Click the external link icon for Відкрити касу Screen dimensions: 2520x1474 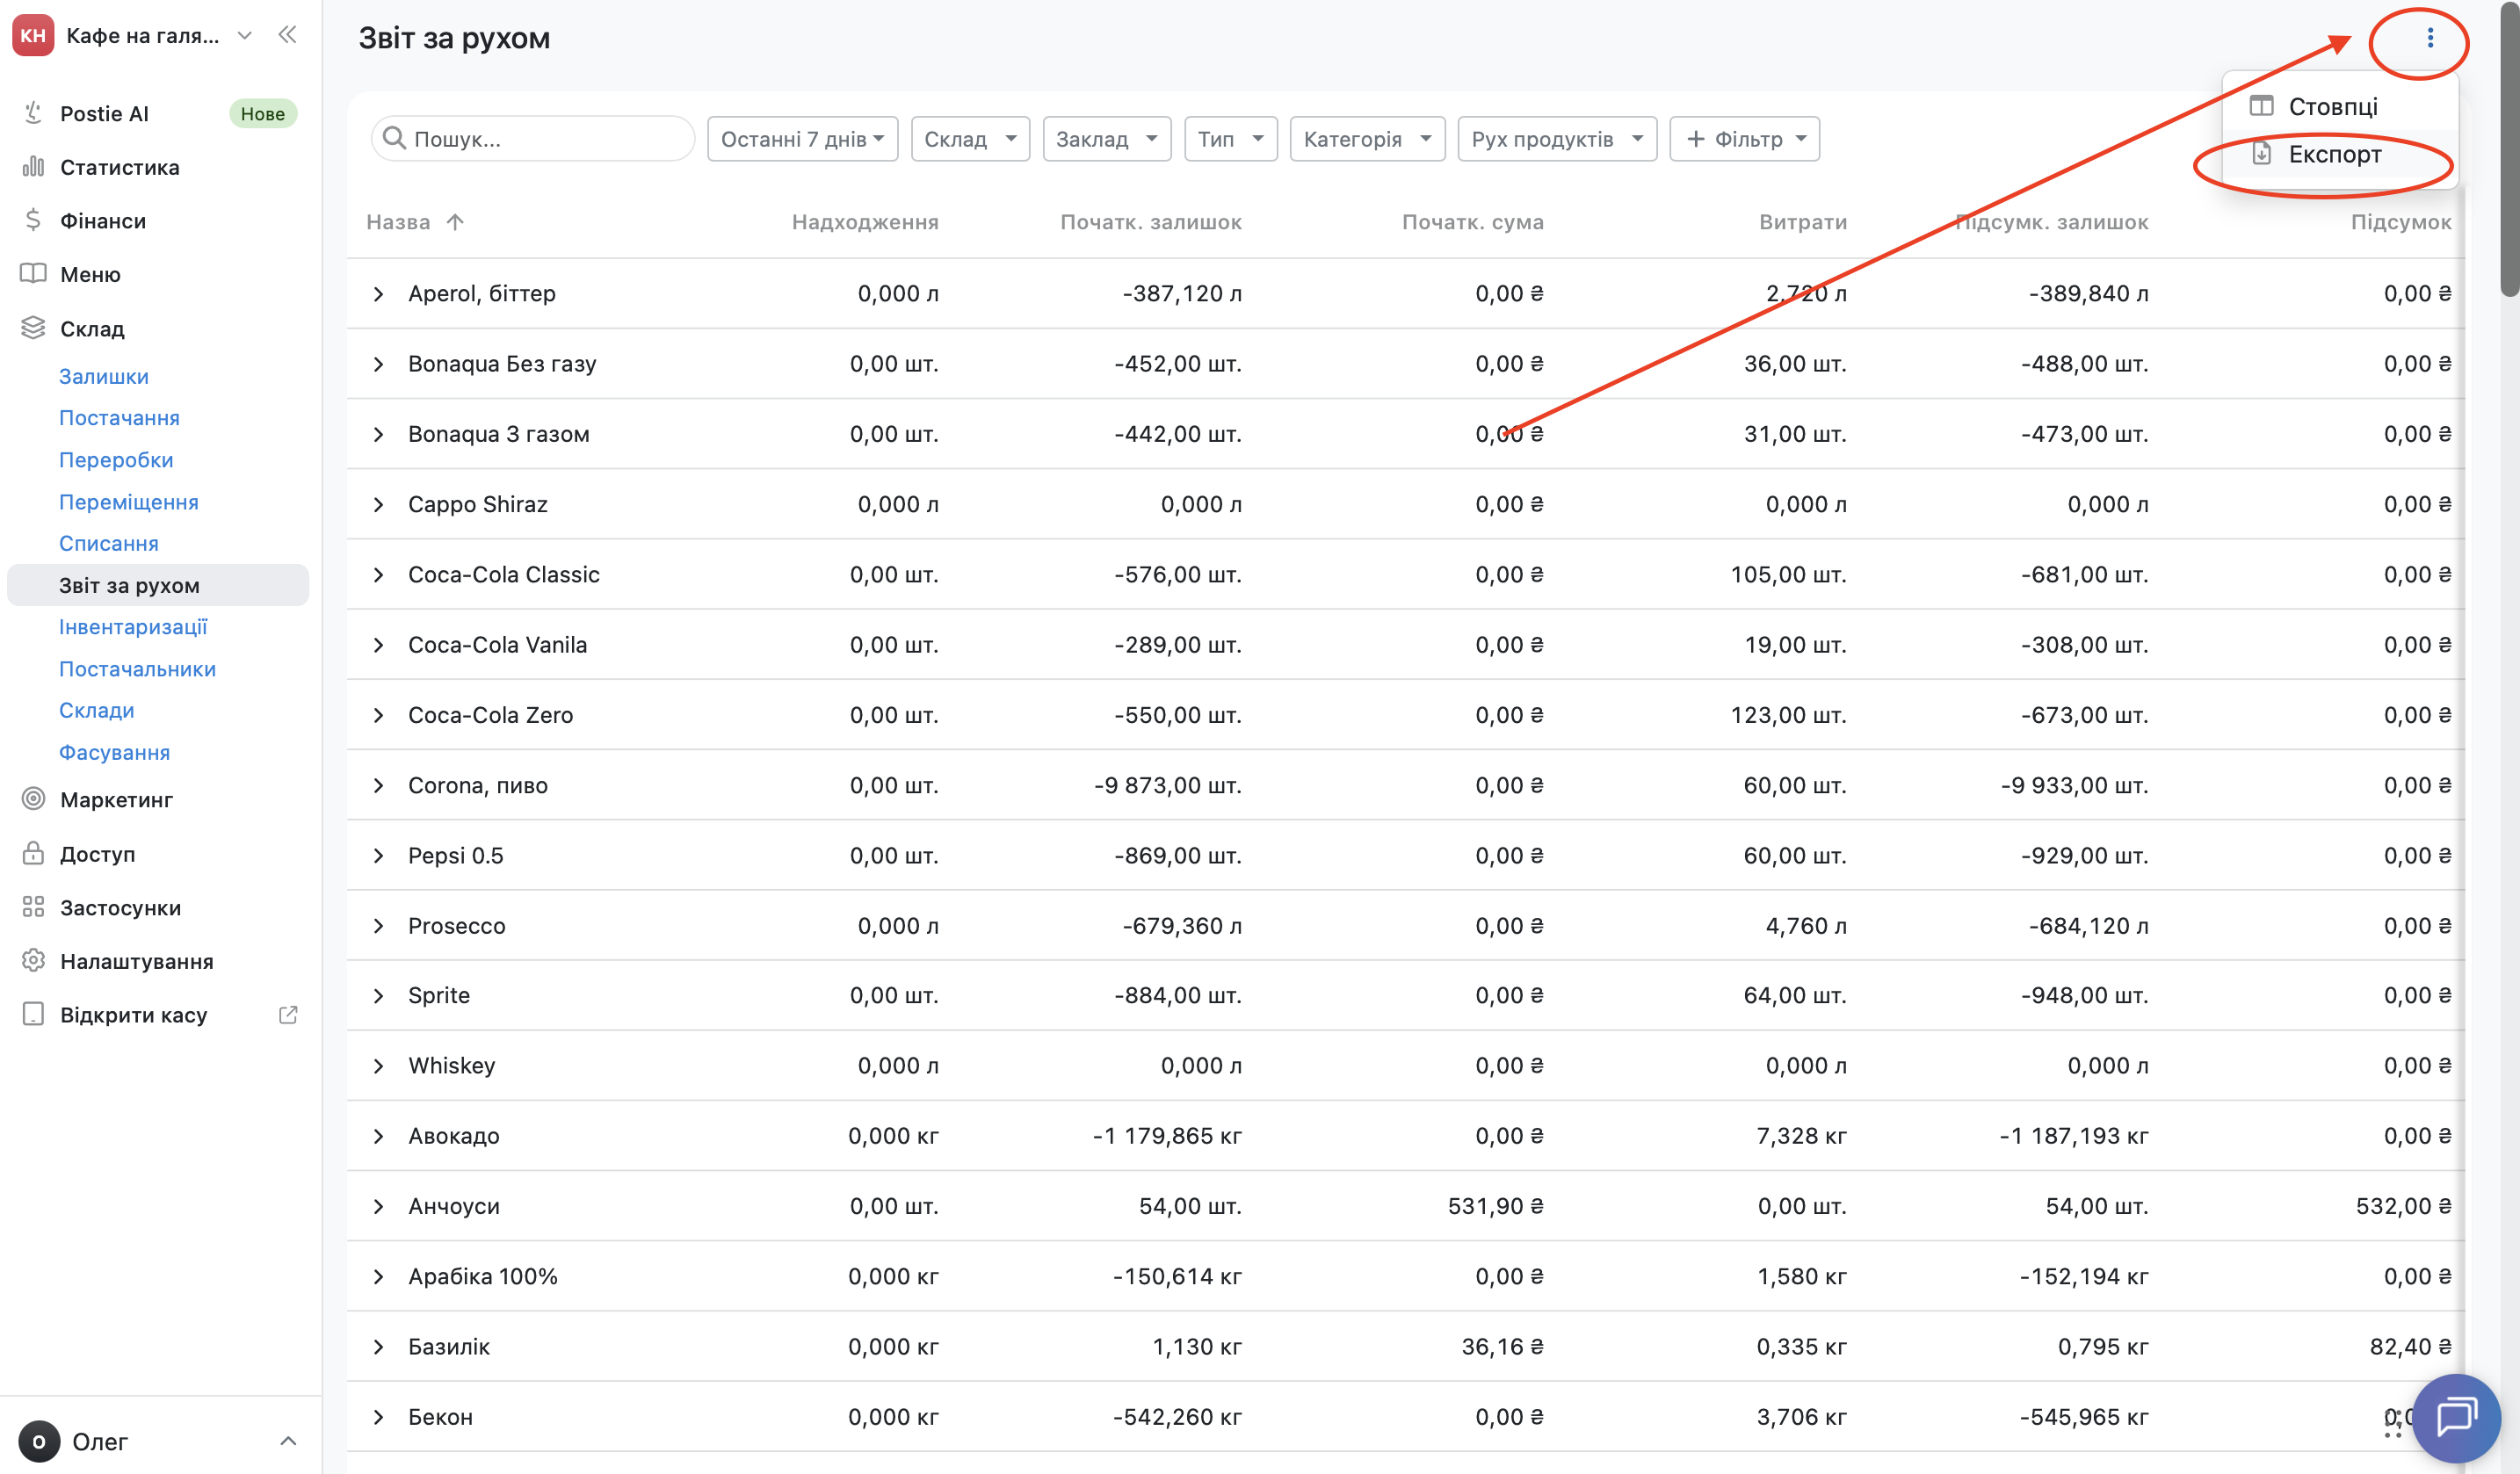[x=288, y=1014]
